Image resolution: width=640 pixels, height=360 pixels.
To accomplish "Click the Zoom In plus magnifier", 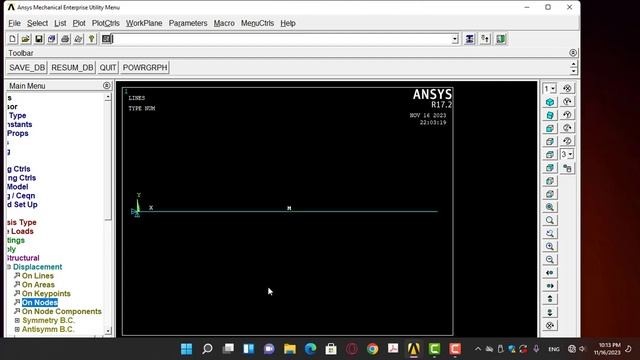I will (x=550, y=247).
